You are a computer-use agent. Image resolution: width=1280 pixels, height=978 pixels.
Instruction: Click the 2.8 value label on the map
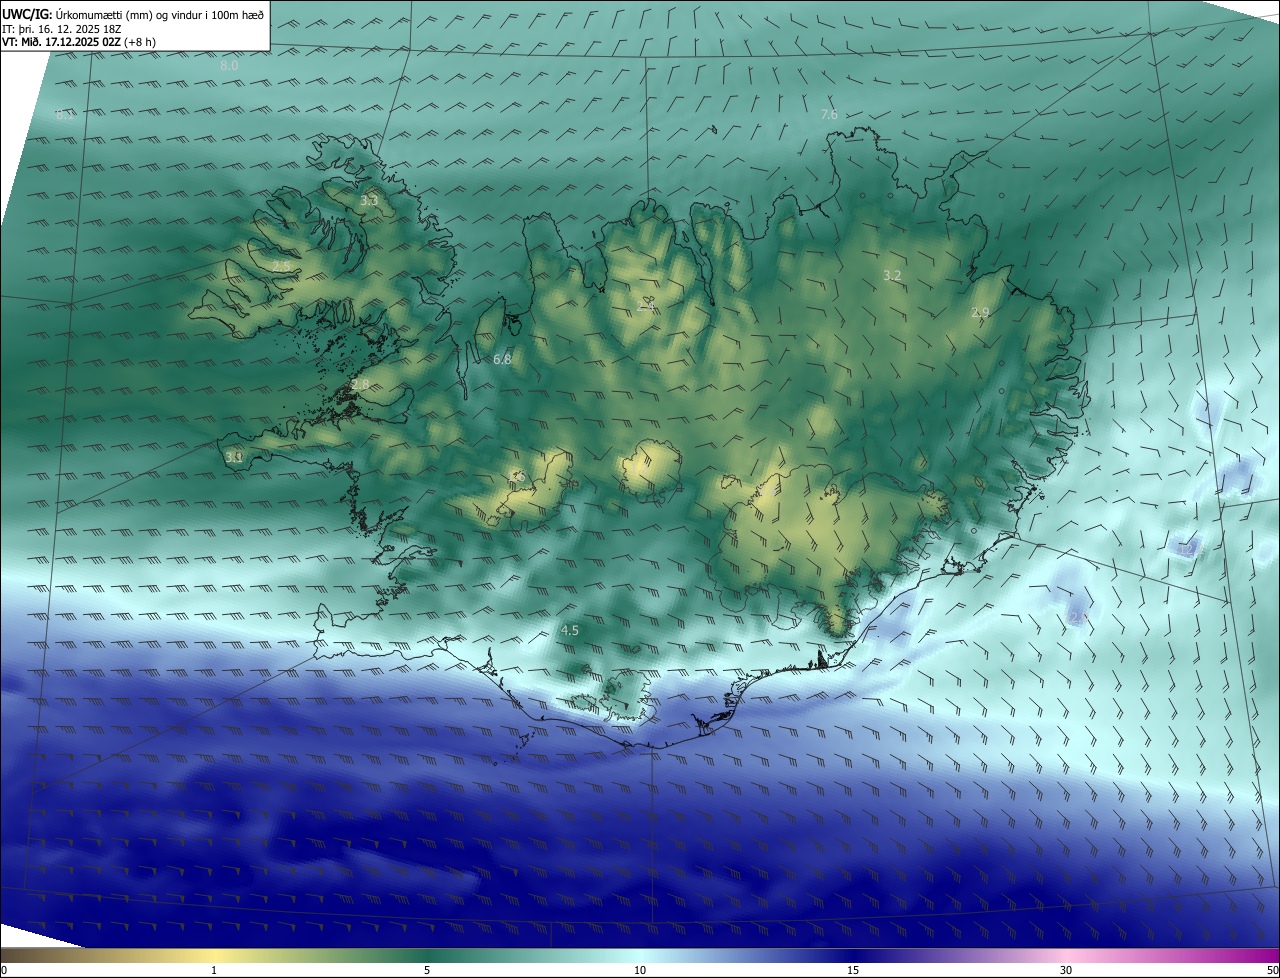point(360,385)
